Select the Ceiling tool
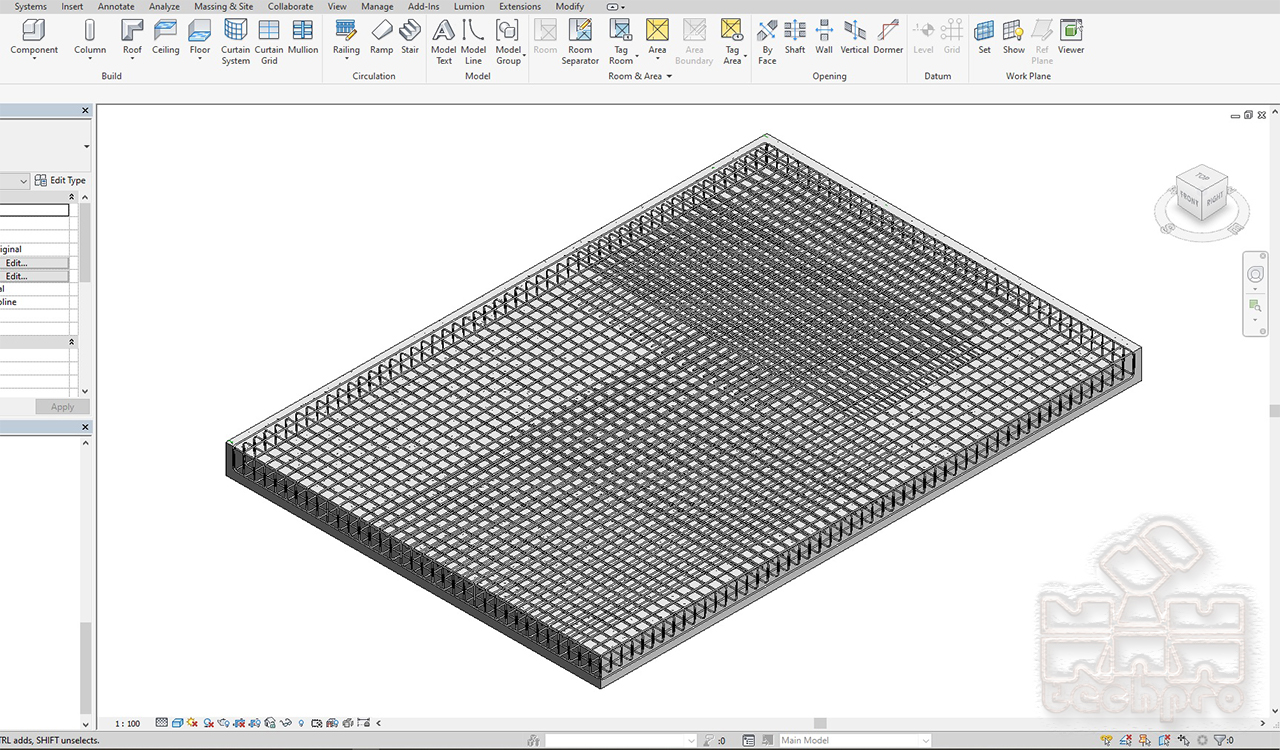This screenshot has height=750, width=1280. (165, 37)
